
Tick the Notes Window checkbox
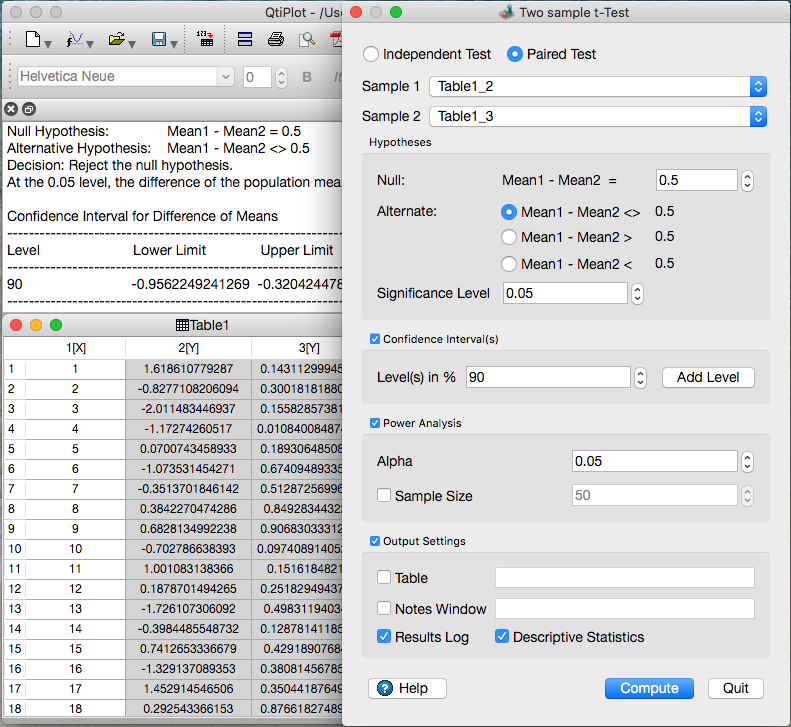[x=384, y=609]
